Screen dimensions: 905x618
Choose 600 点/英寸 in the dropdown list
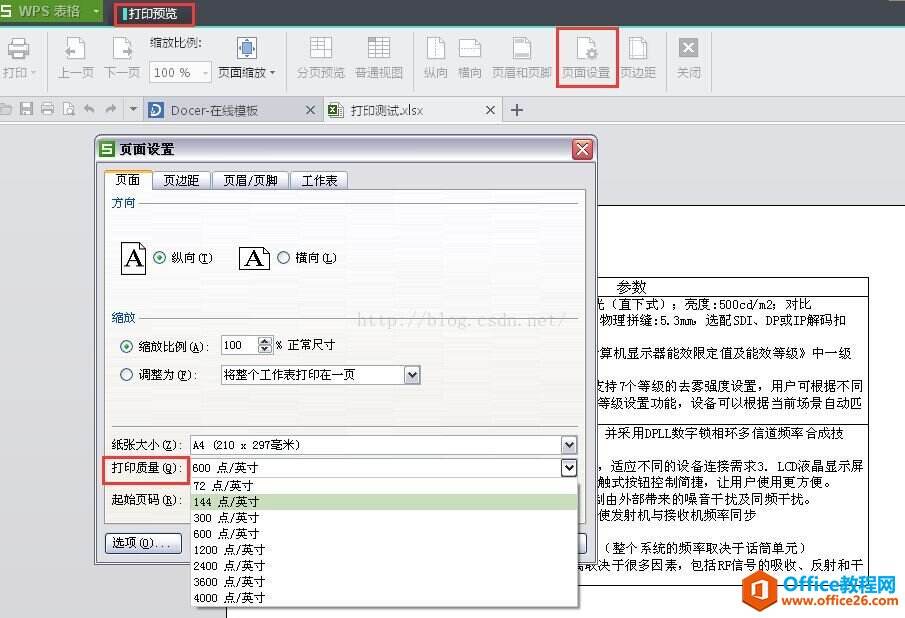point(384,534)
